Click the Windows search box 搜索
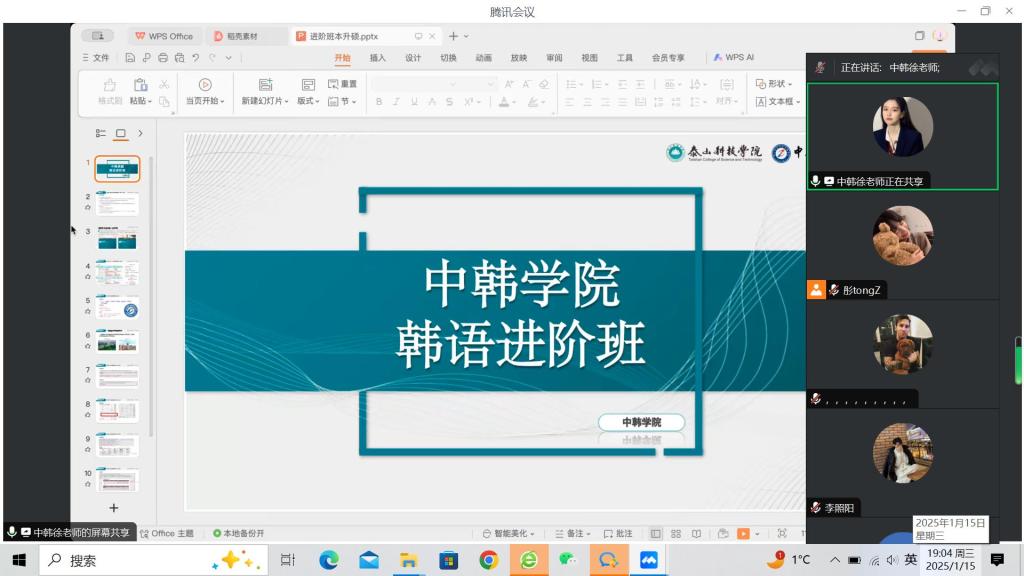Screen dimensions: 1024x576 click(153, 560)
